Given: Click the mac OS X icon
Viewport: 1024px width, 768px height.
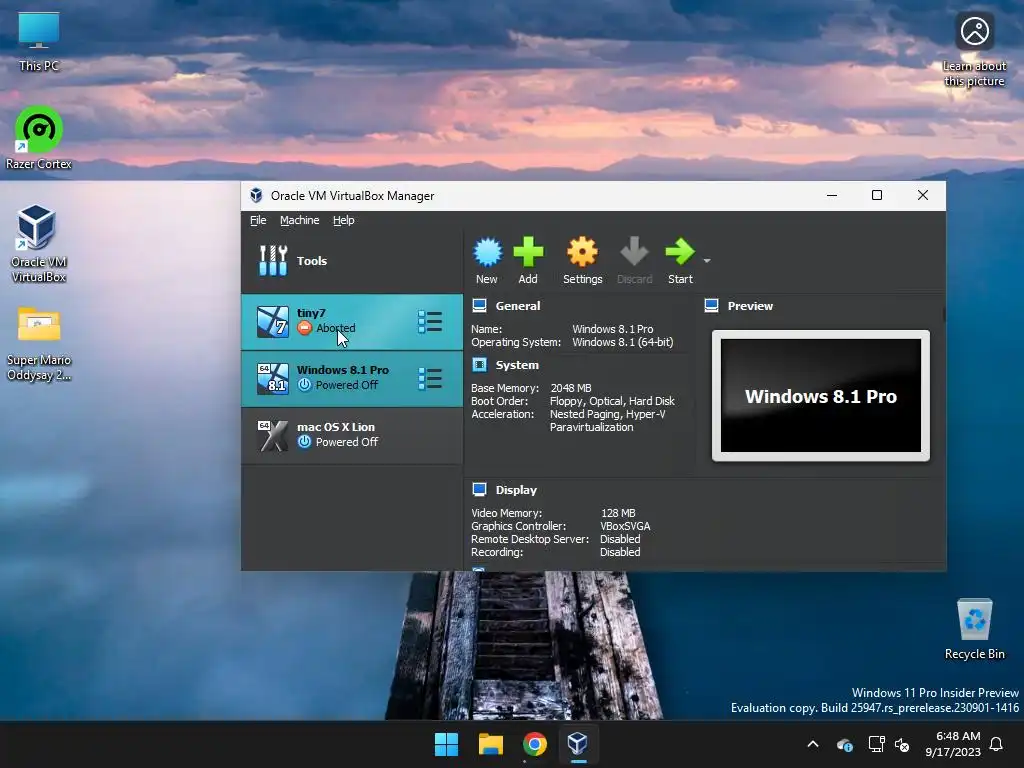Looking at the screenshot, I should tap(272, 436).
